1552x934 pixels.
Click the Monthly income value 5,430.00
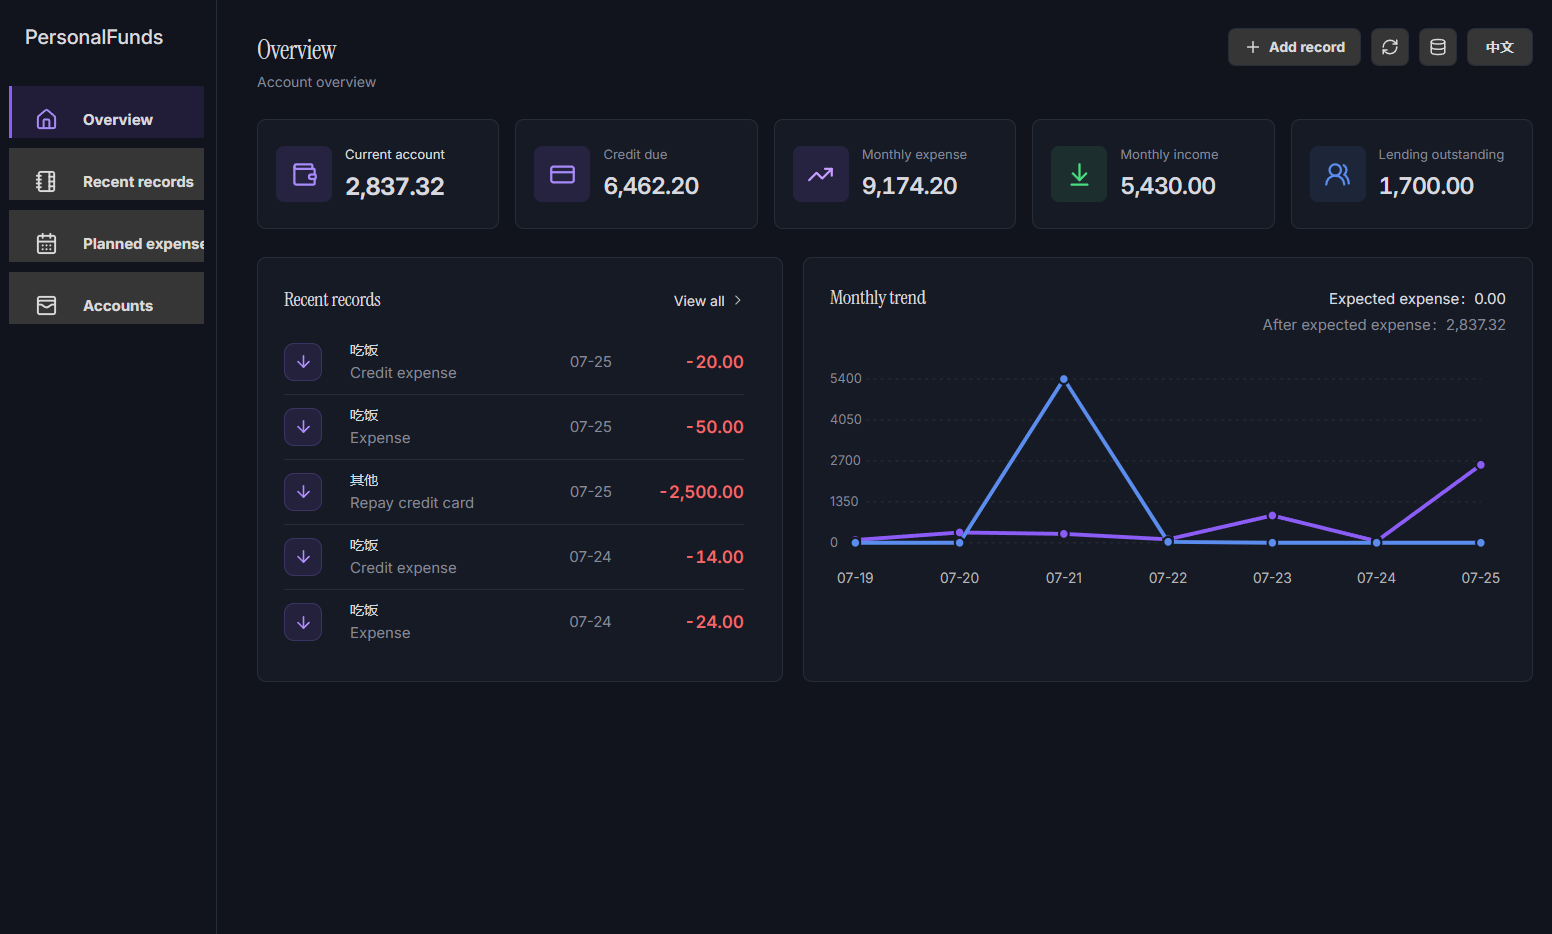tap(1168, 186)
